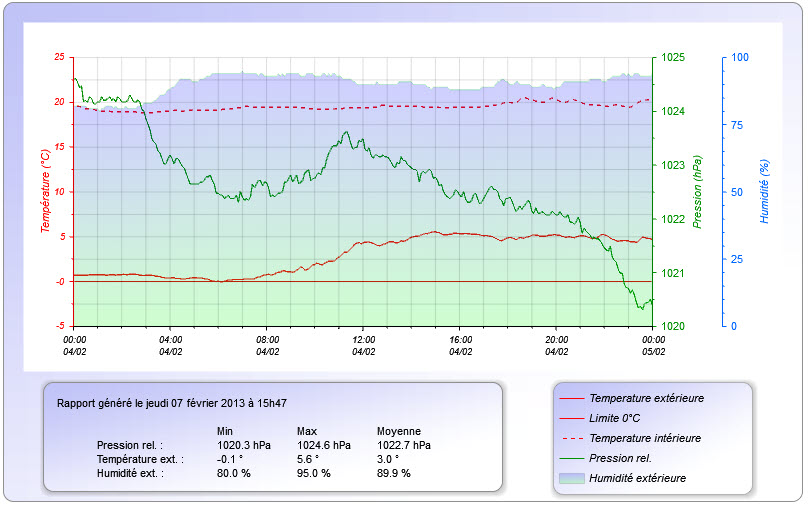Click the min pressure value 1020.3 hPa

[244, 445]
